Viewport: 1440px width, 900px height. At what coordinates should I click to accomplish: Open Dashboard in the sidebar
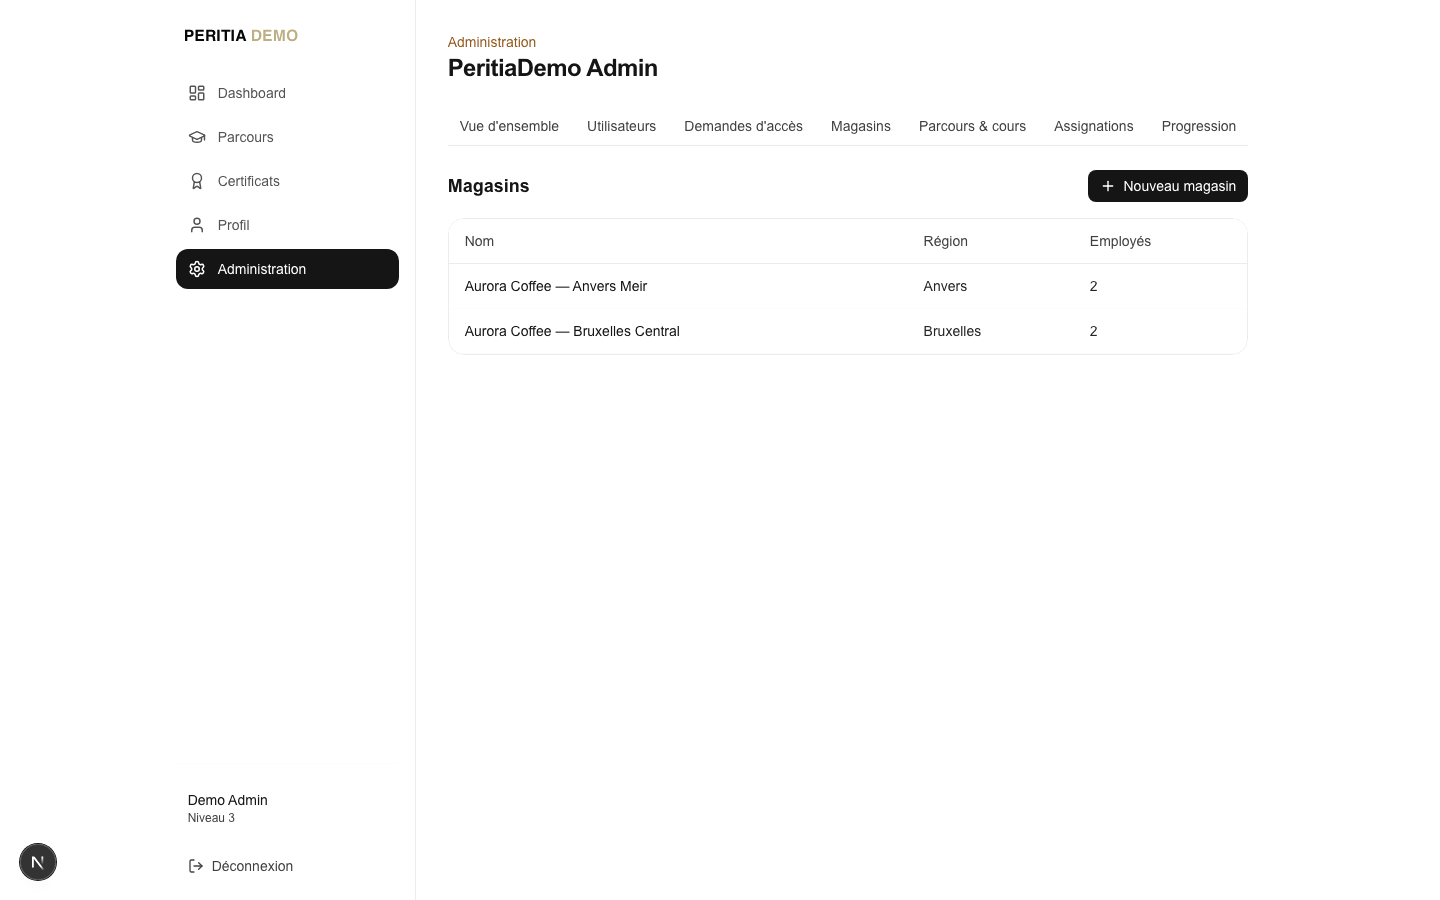[287, 93]
